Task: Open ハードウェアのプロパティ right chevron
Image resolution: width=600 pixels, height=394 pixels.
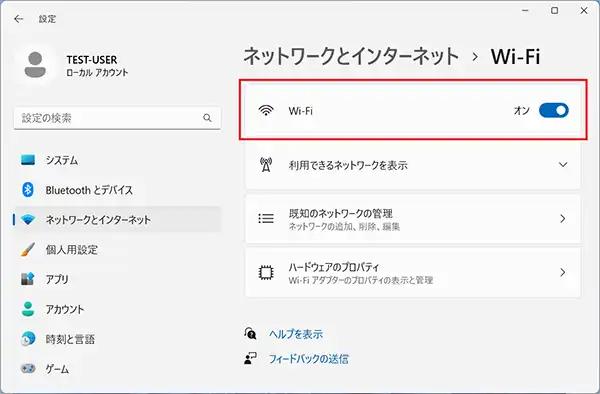Action: click(563, 272)
